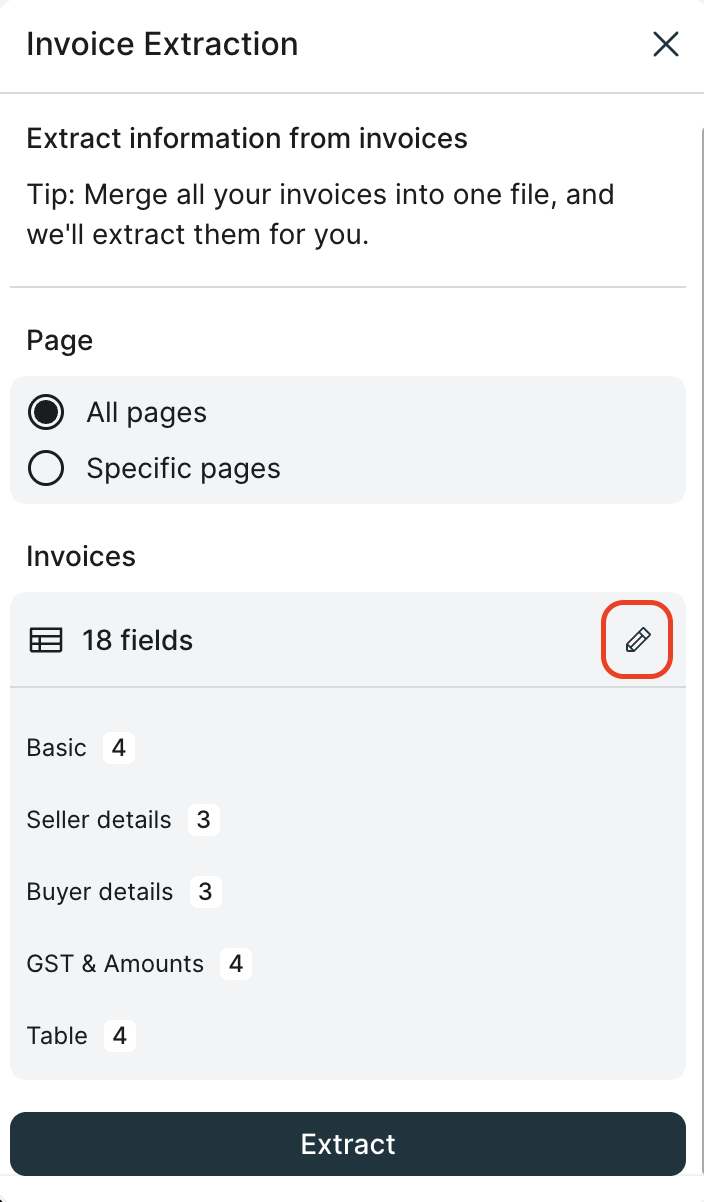The image size is (704, 1202).
Task: Click the grid icon in the Invoices section
Action: pos(45,640)
